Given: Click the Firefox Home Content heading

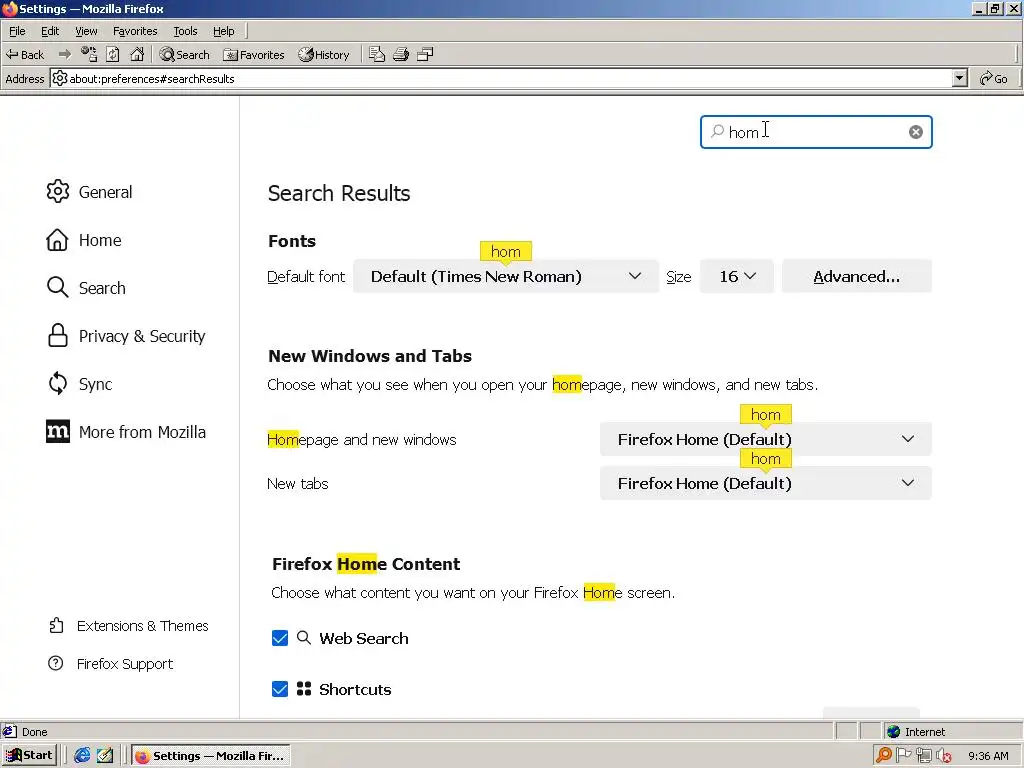Looking at the screenshot, I should point(366,564).
